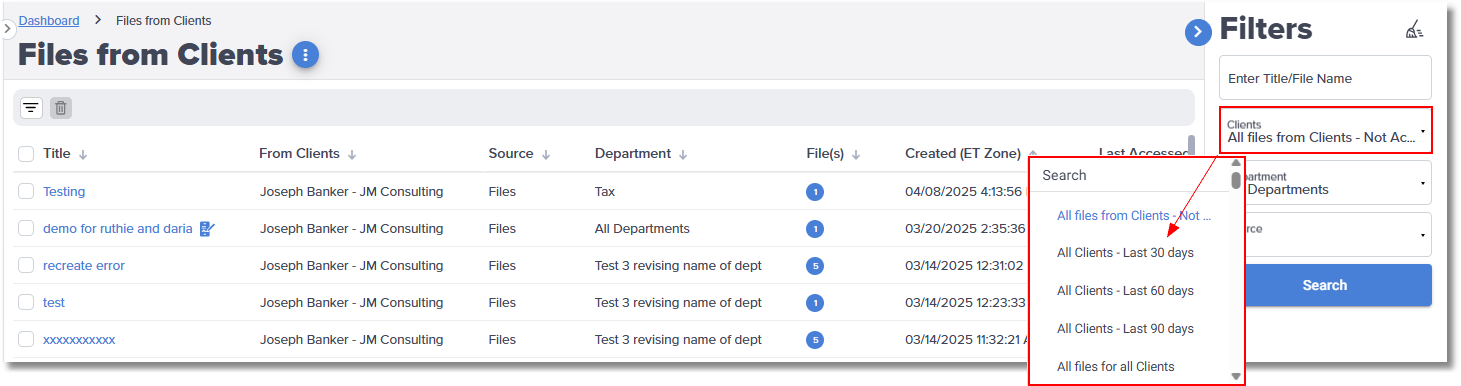The width and height of the screenshot is (1461, 386).
Task: Check the box for the recreate error row
Action: (x=26, y=265)
